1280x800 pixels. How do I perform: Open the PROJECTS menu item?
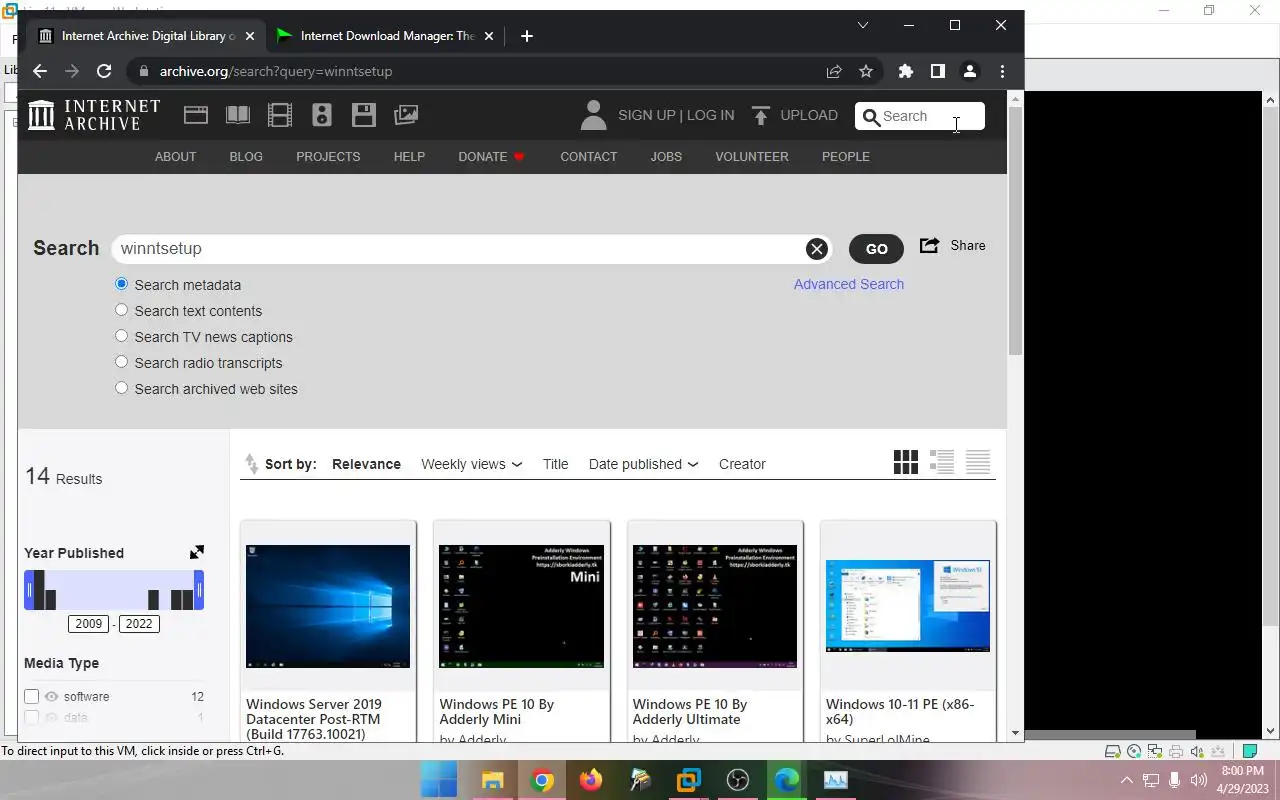(328, 156)
